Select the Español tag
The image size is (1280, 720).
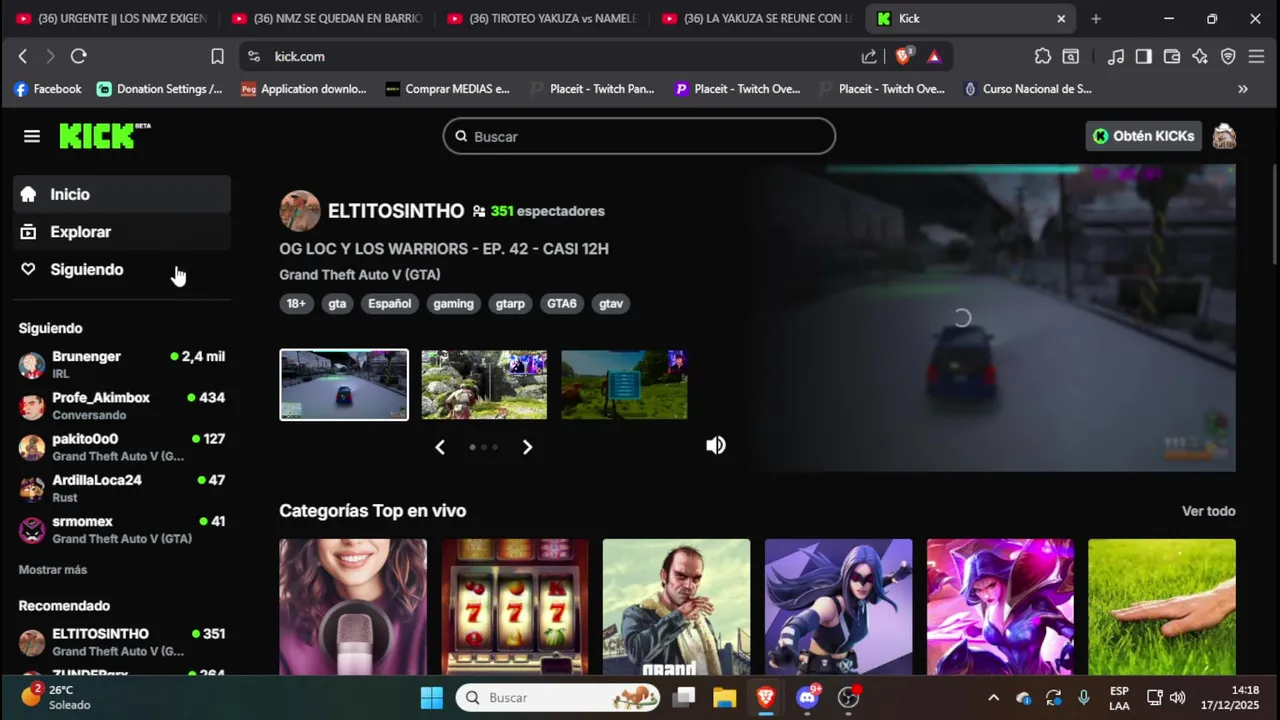(x=390, y=304)
